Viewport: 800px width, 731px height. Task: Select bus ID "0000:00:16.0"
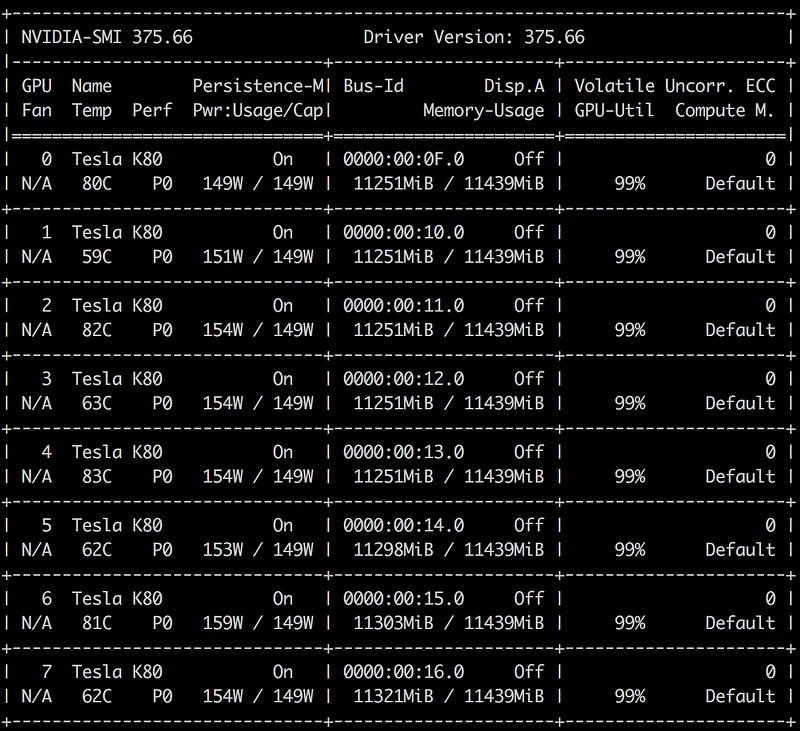tap(404, 672)
